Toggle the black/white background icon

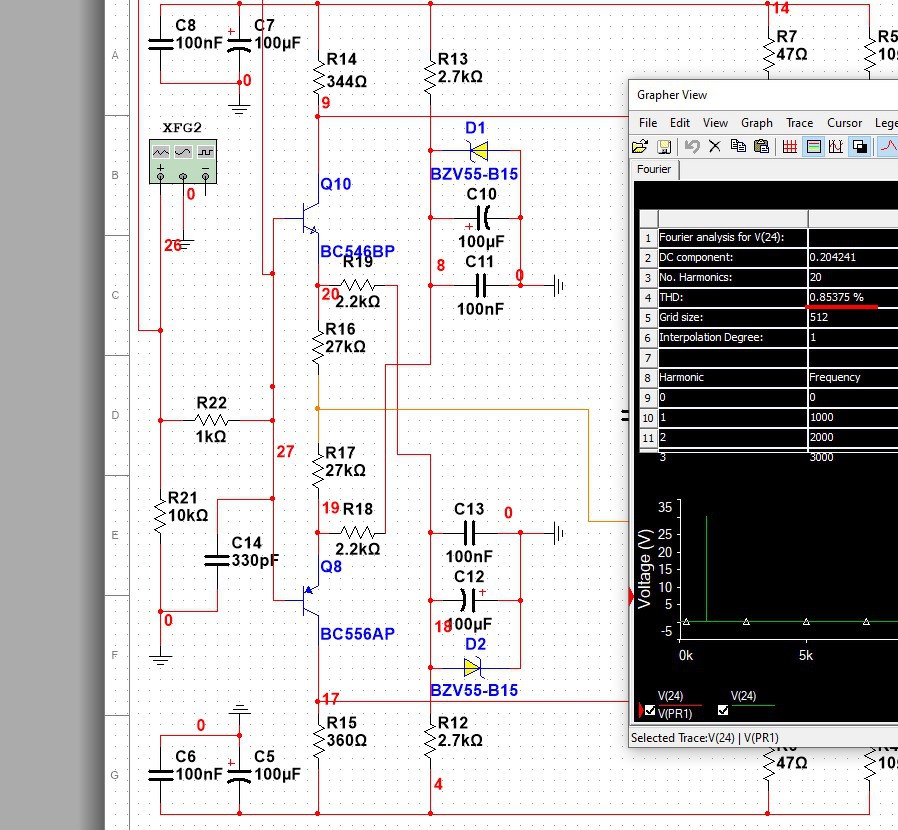(x=859, y=146)
